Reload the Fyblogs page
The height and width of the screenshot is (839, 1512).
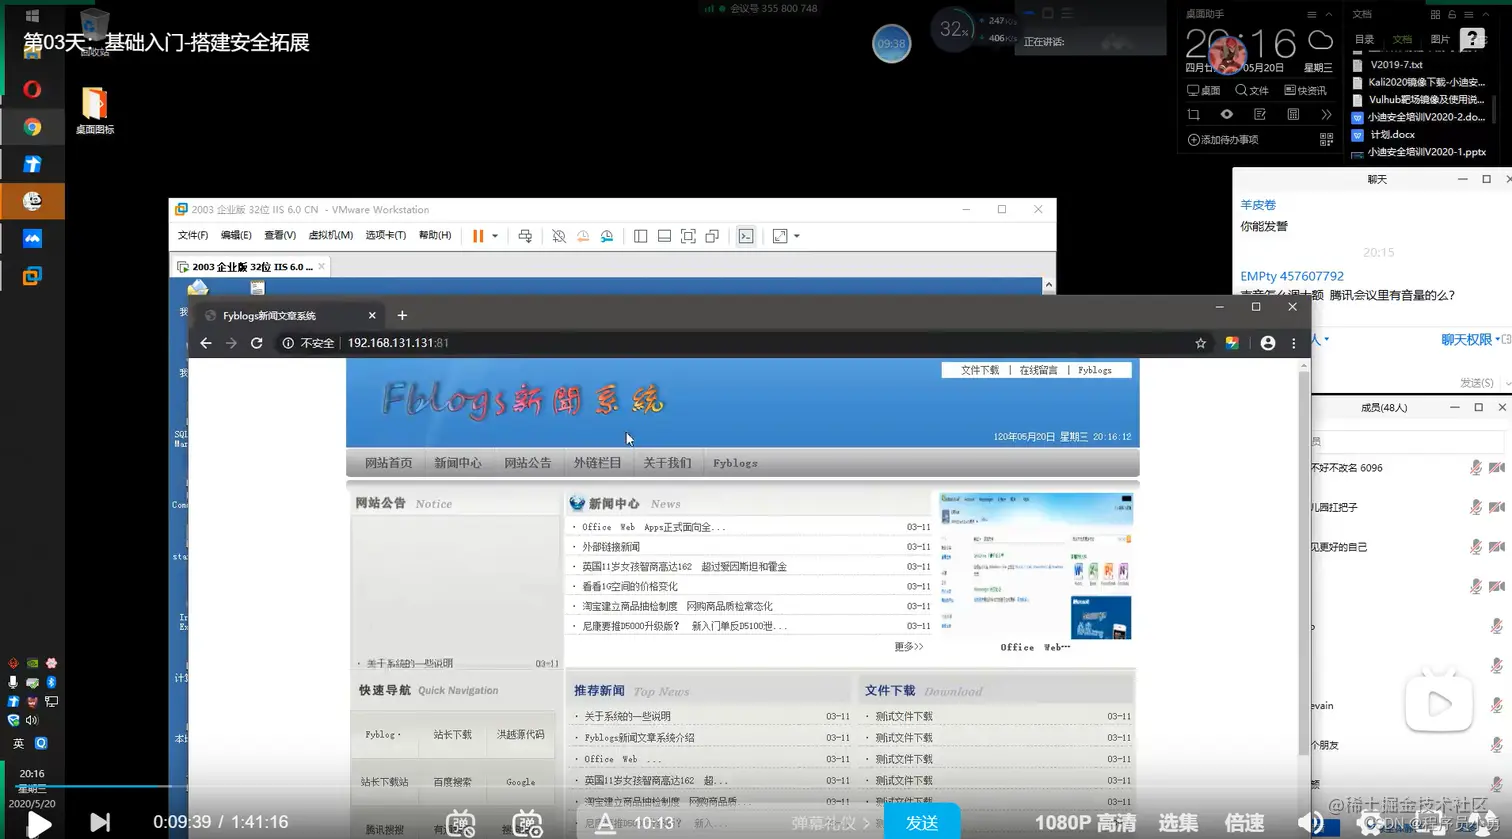pos(257,343)
